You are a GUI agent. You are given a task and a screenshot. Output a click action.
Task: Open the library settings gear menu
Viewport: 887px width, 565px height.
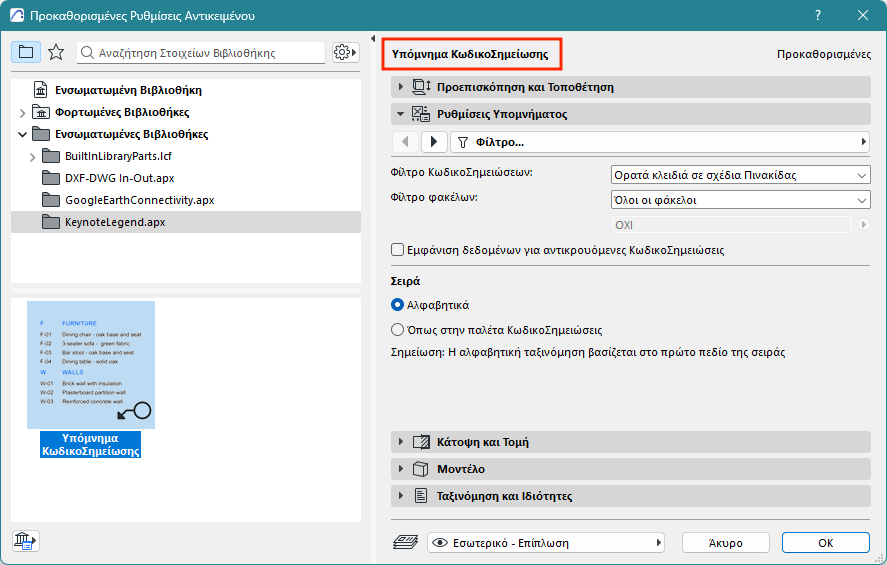tap(345, 52)
